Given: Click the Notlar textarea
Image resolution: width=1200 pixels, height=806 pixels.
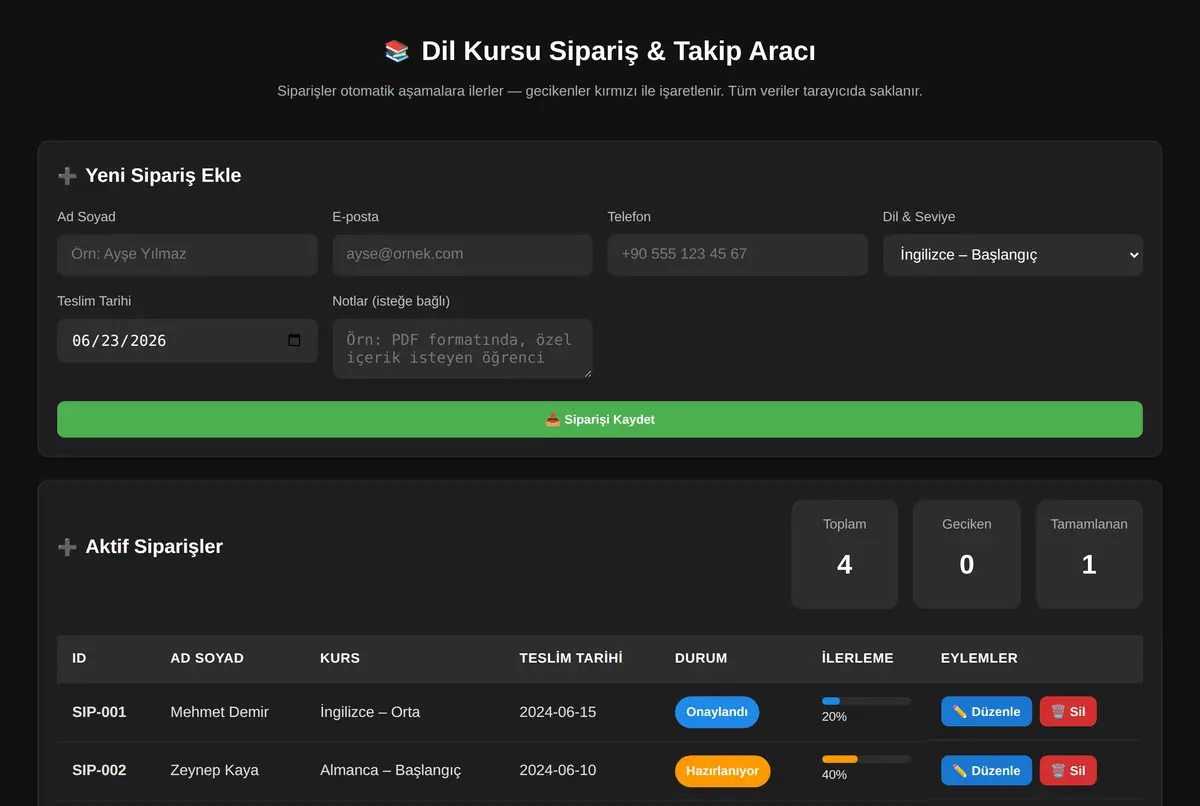Looking at the screenshot, I should [462, 349].
